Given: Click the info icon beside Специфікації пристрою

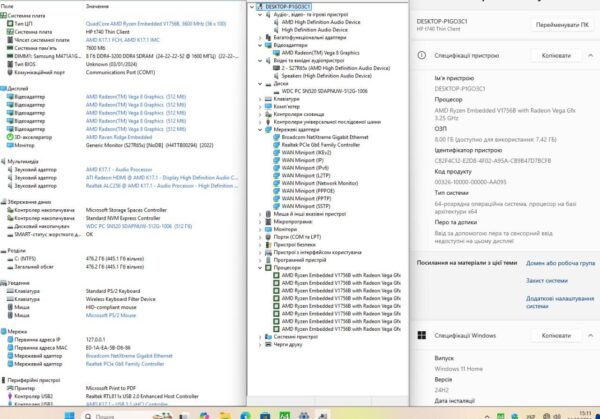Looking at the screenshot, I should pyautogui.click(x=422, y=55).
